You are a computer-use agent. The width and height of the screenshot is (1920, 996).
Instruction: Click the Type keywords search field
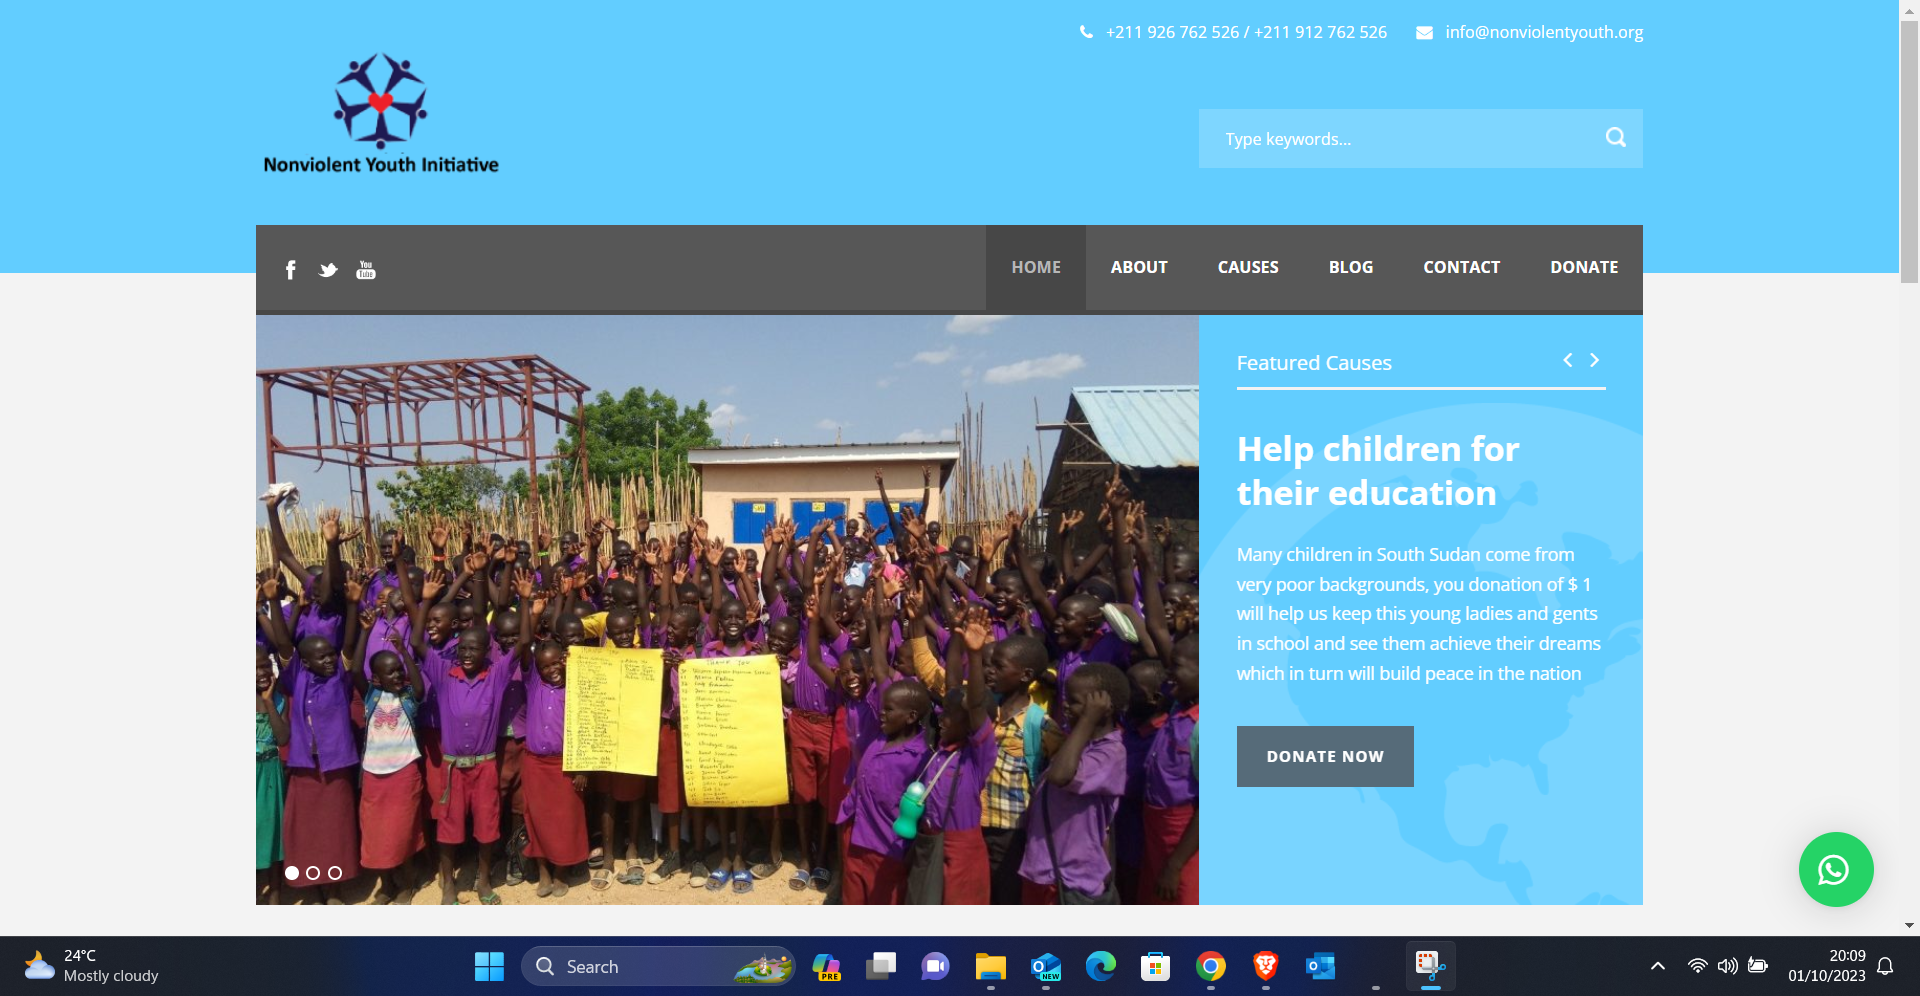click(1400, 139)
